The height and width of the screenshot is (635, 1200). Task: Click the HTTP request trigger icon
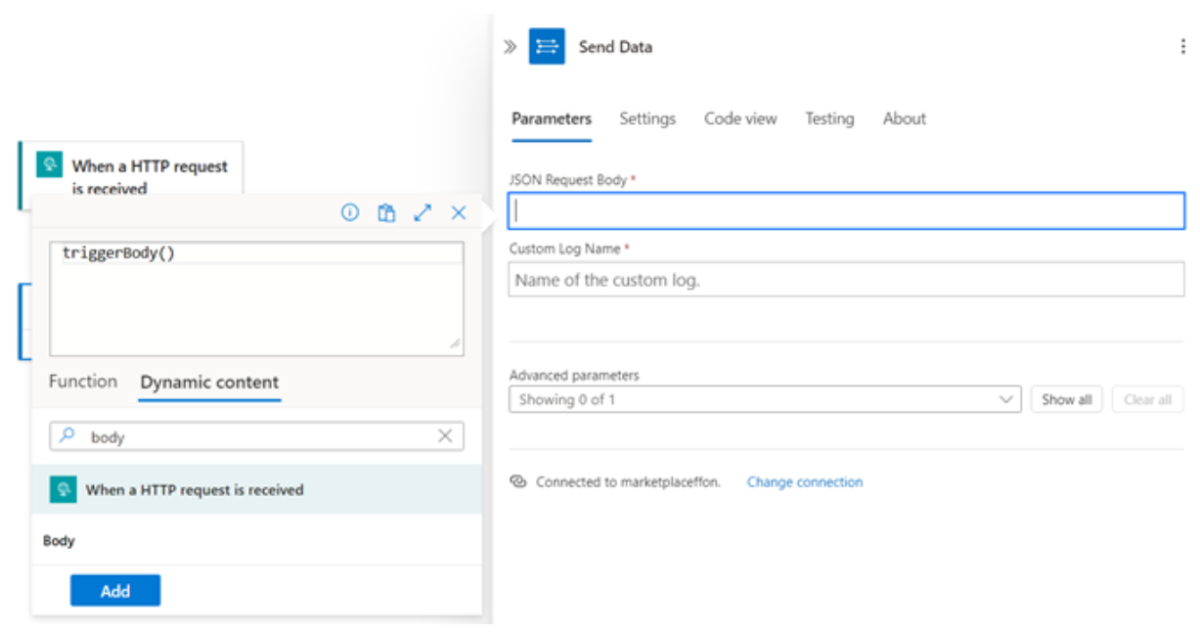click(x=49, y=166)
